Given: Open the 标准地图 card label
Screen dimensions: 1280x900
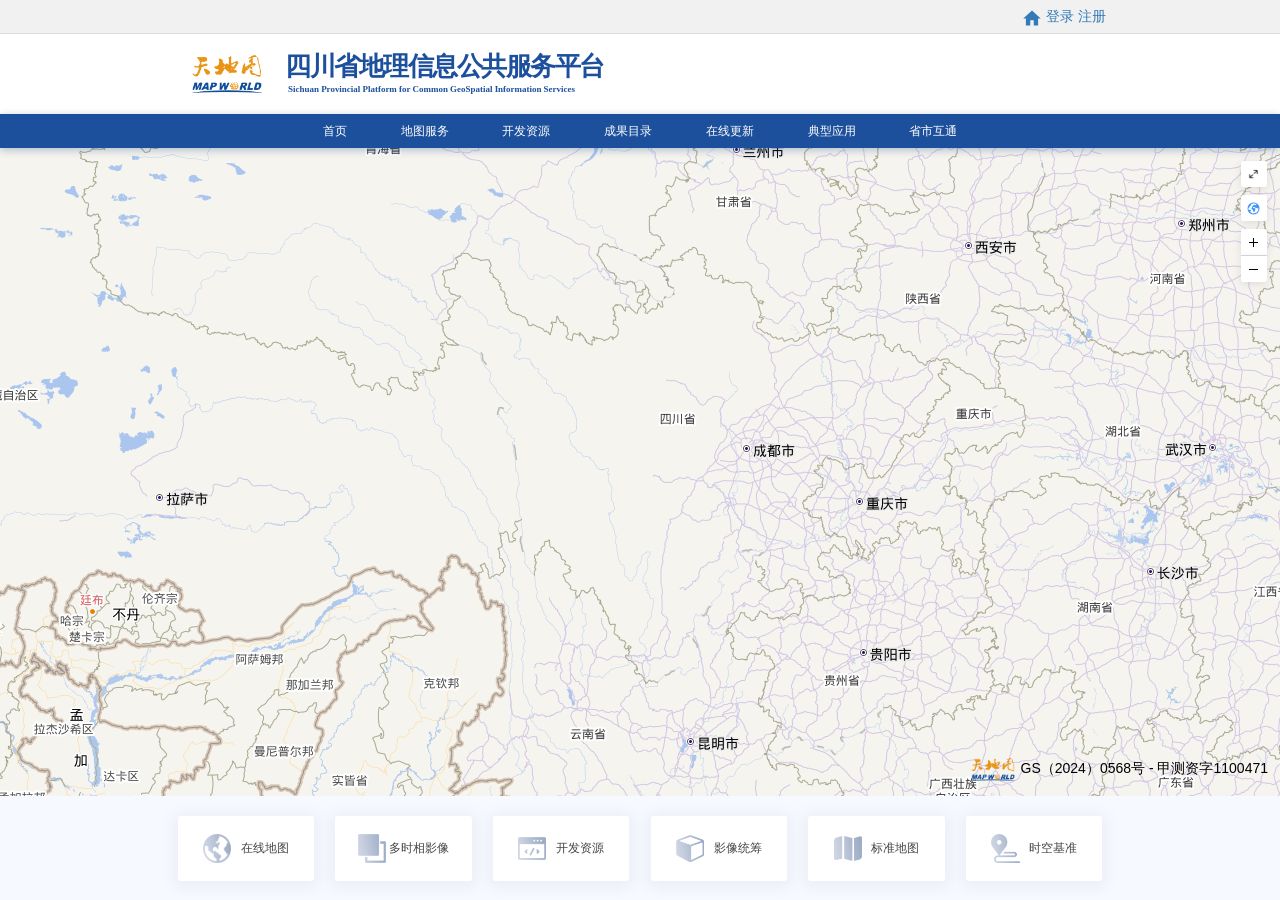Looking at the screenshot, I should pos(895,848).
